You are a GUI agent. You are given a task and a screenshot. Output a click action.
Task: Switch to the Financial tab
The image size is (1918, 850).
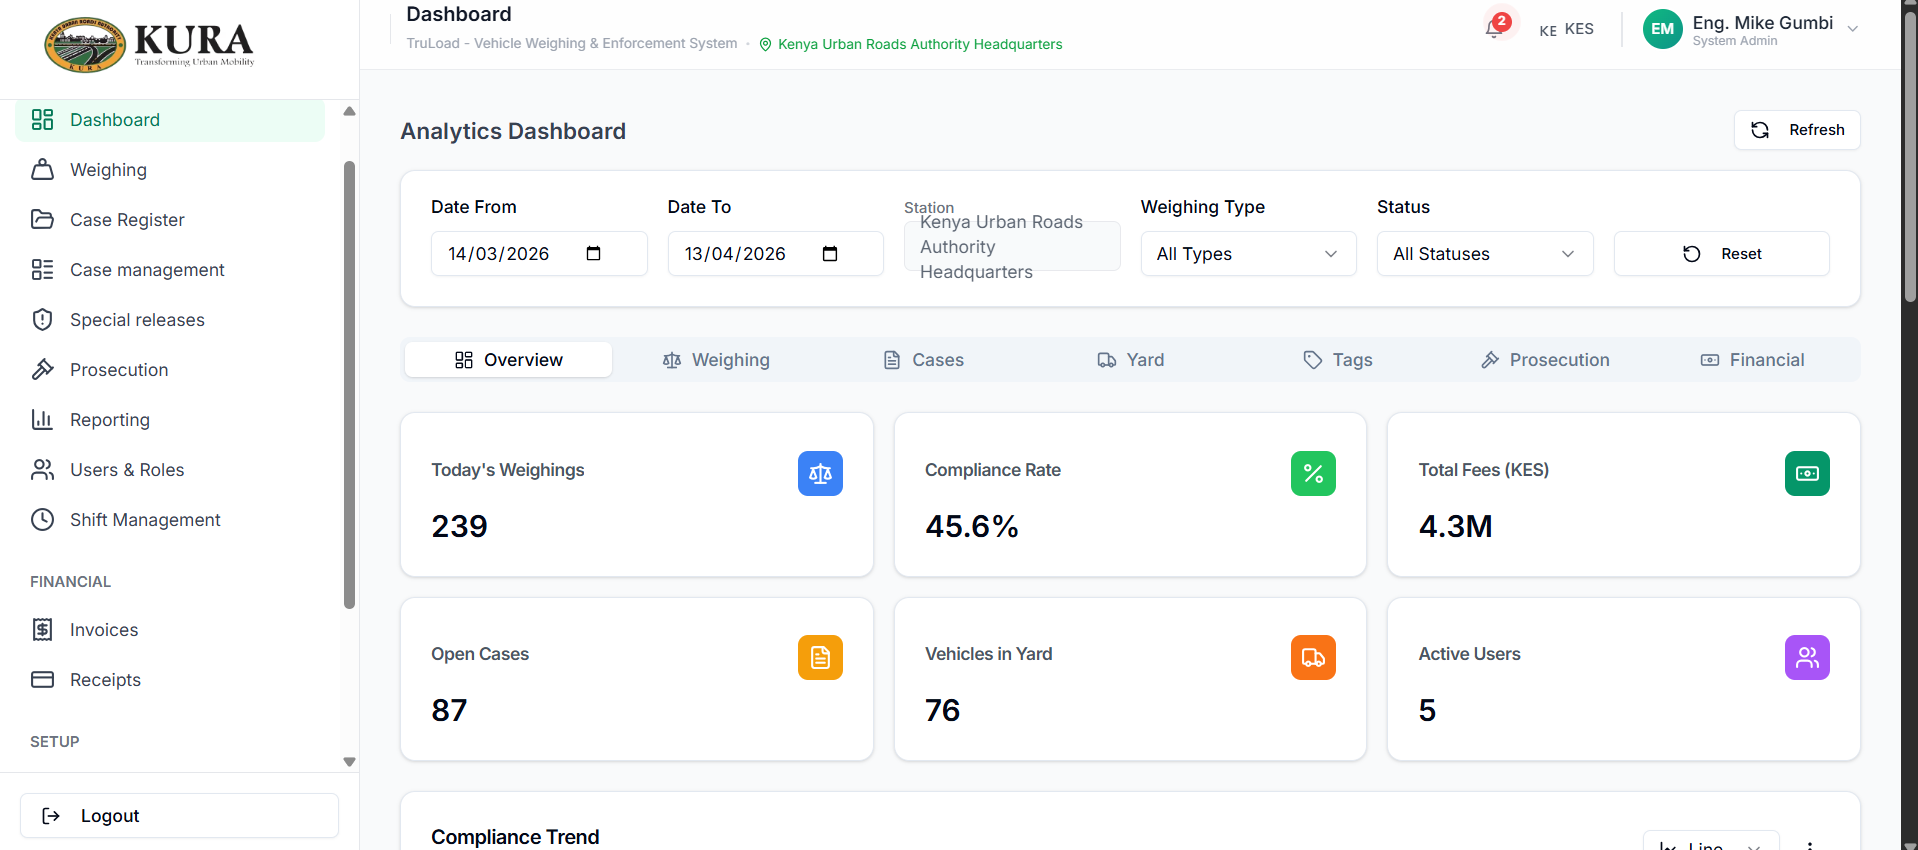tap(1753, 360)
